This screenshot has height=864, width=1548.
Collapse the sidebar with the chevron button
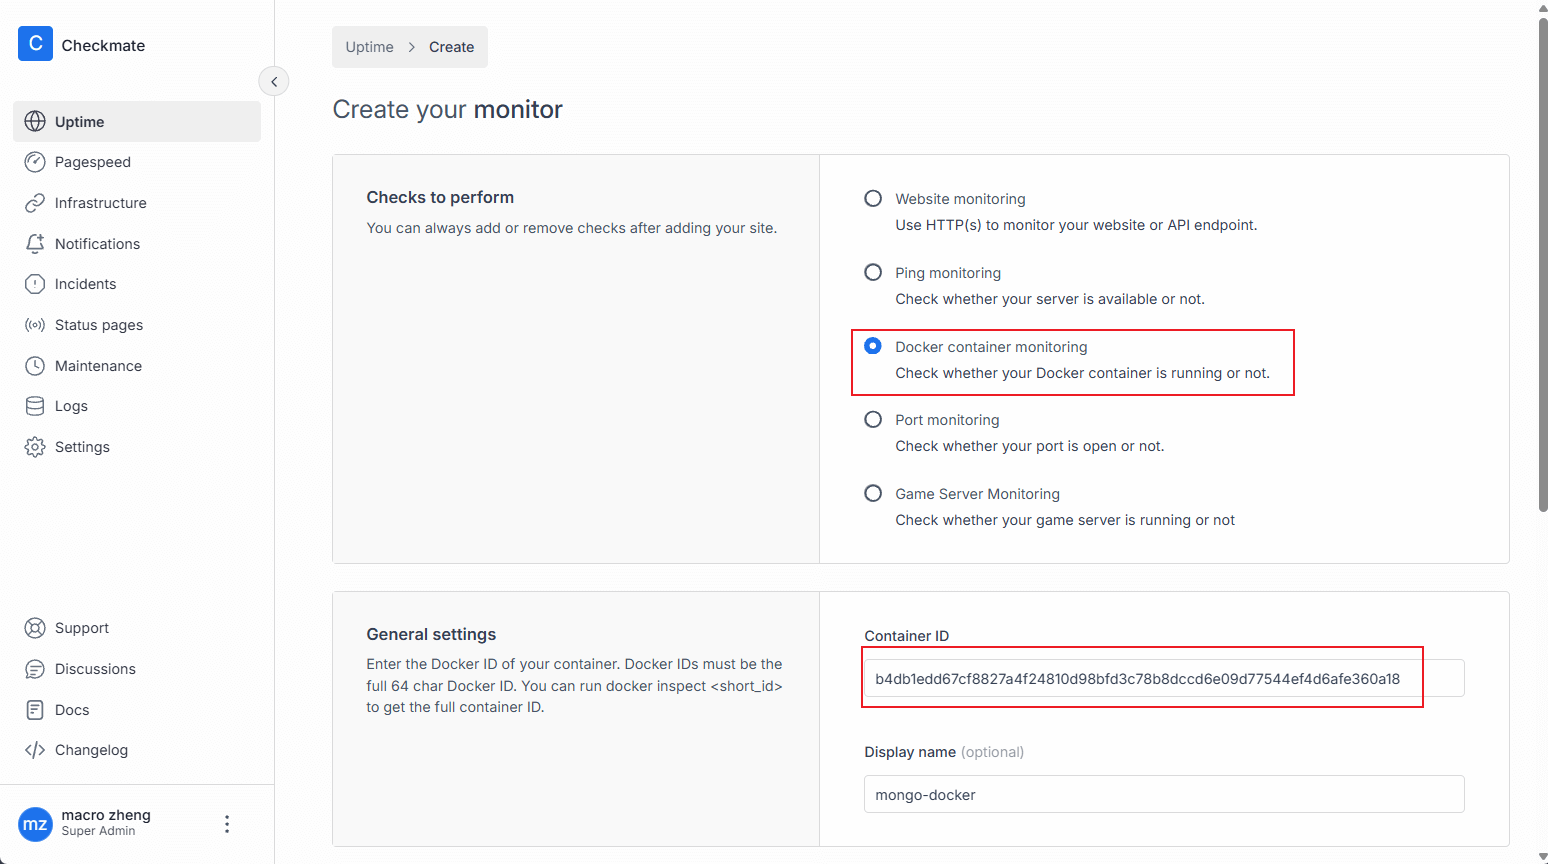pos(274,81)
